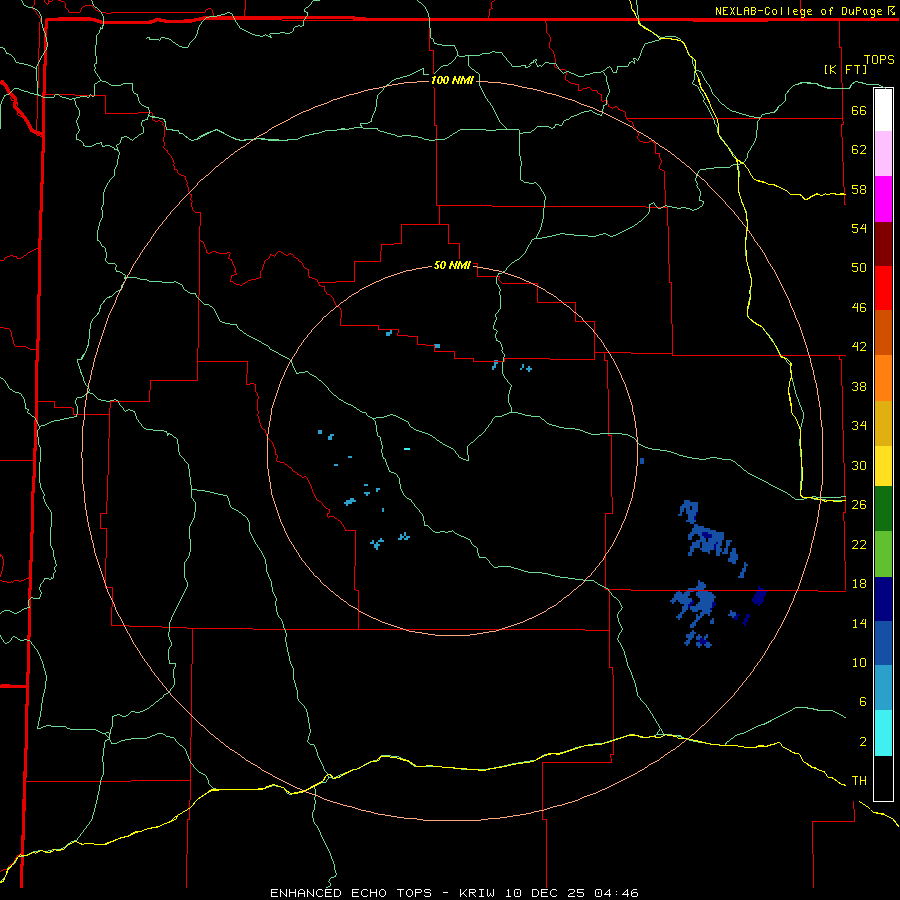Click the 'TOPS' legend title
The width and height of the screenshot is (900, 900).
pyautogui.click(x=879, y=60)
